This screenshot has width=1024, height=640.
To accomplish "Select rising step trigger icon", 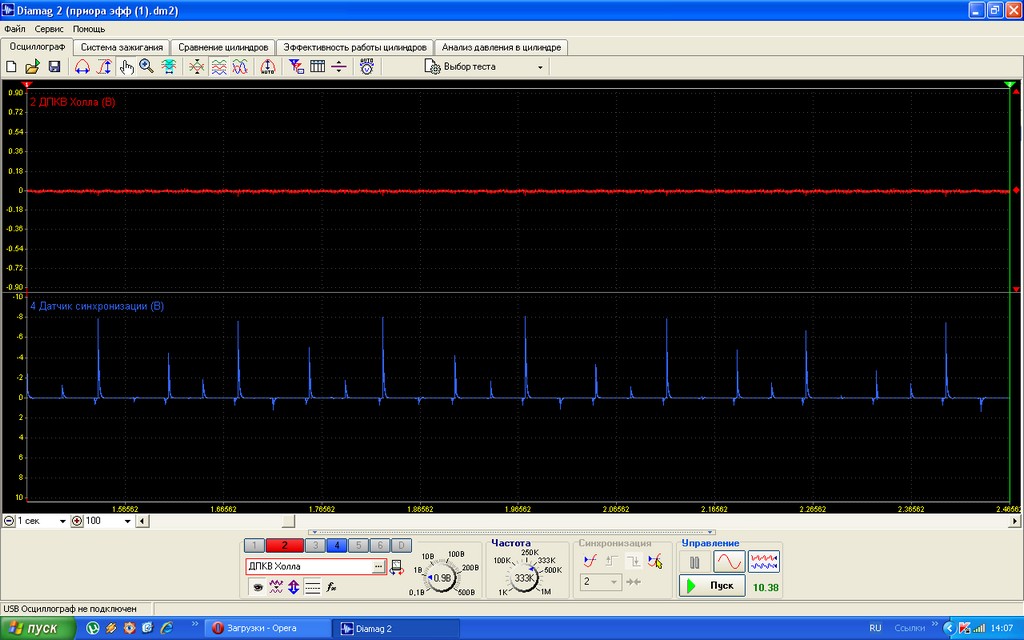I will click(612, 561).
